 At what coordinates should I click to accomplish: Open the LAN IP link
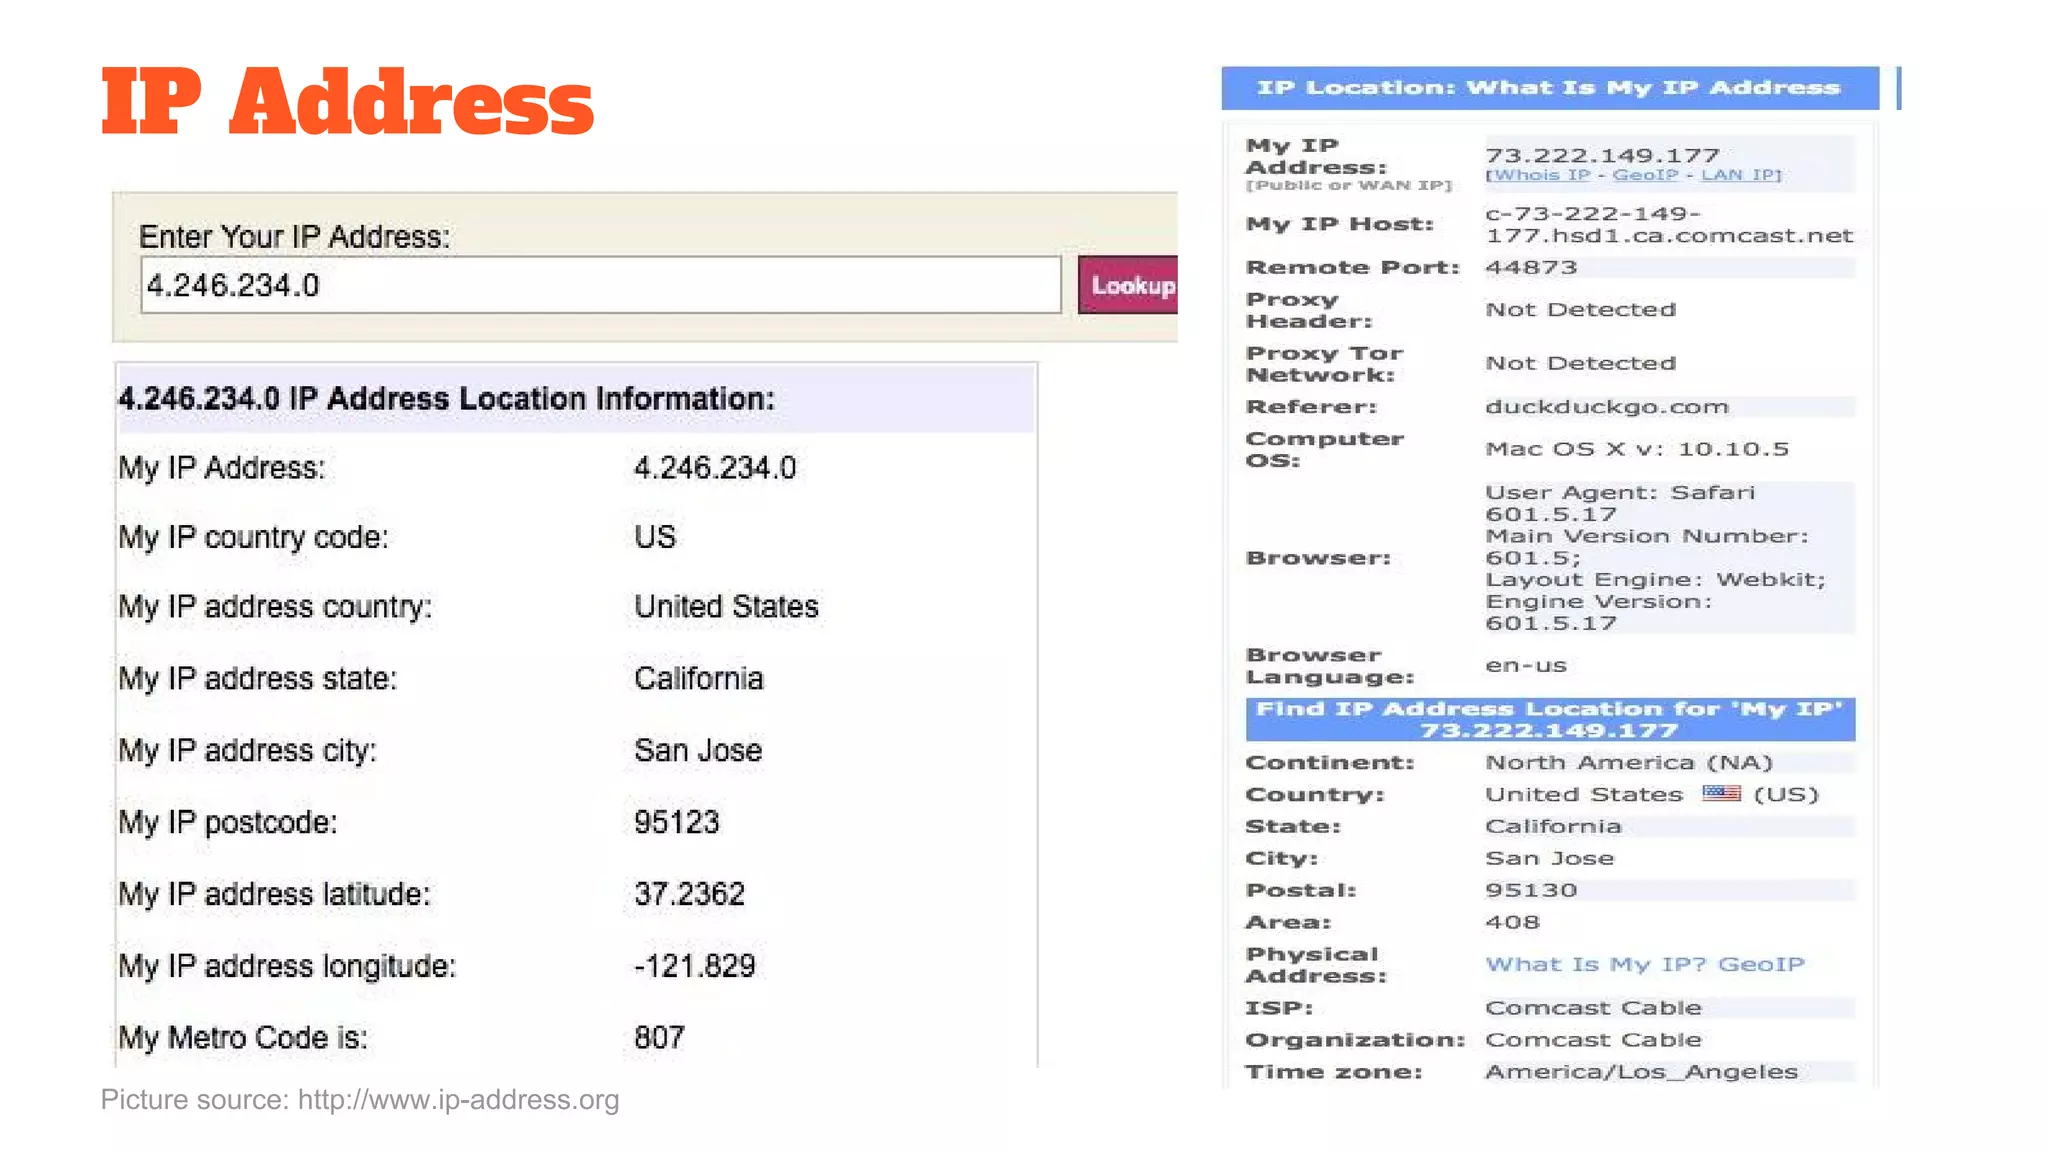pyautogui.click(x=1740, y=175)
